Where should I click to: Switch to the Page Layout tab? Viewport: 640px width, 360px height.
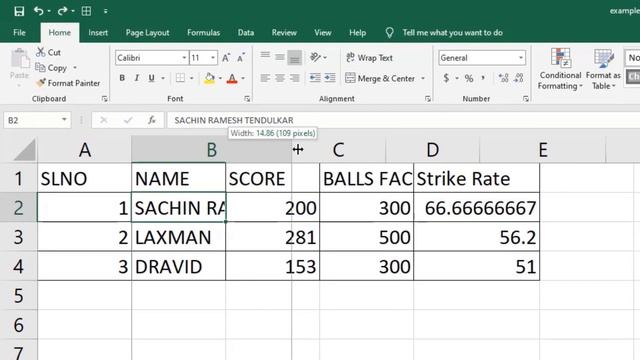point(147,33)
